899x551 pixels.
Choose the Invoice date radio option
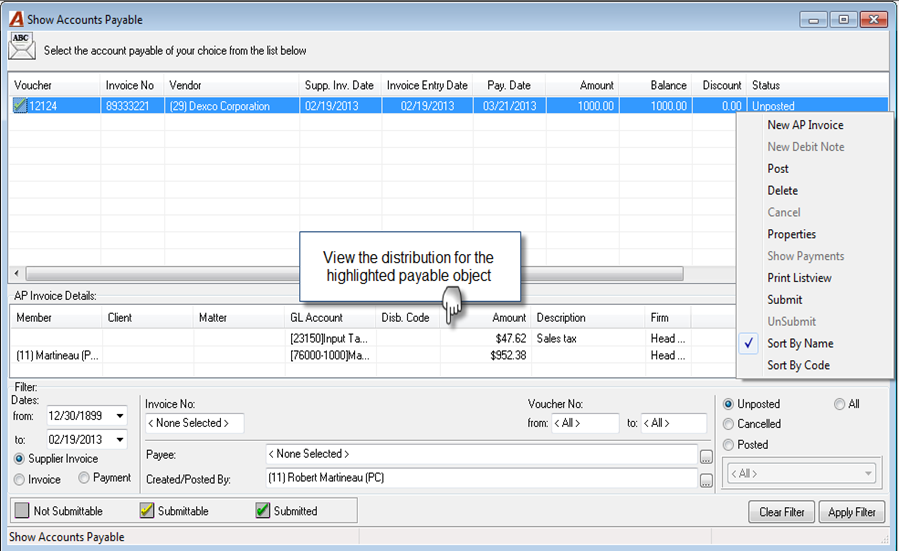pos(19,479)
